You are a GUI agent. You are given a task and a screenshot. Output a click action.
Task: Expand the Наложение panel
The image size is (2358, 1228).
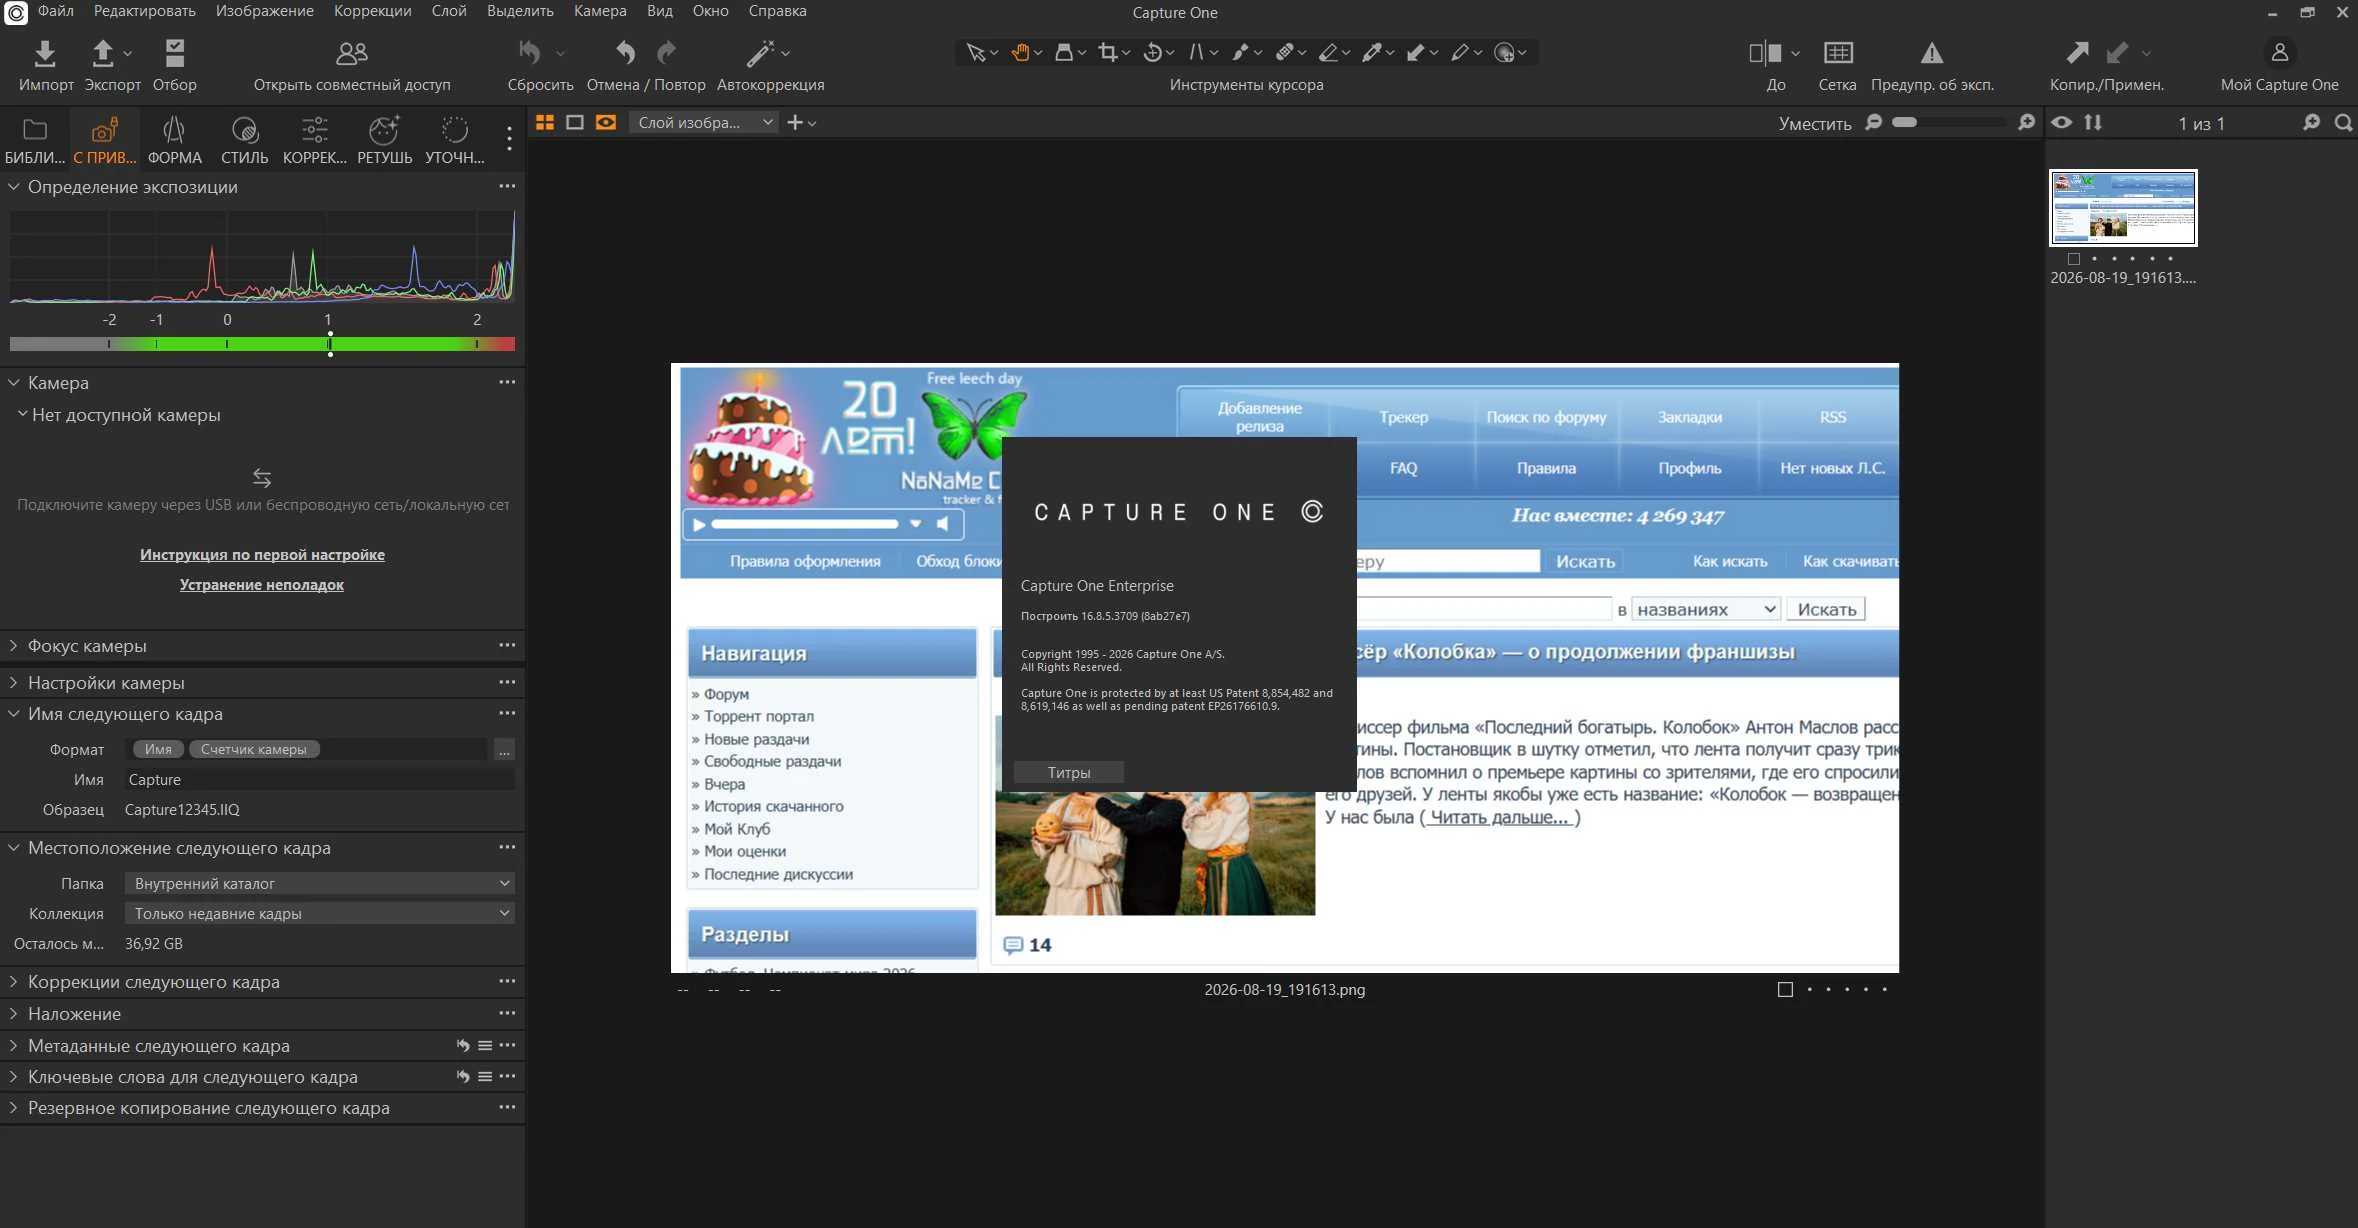pyautogui.click(x=14, y=1014)
